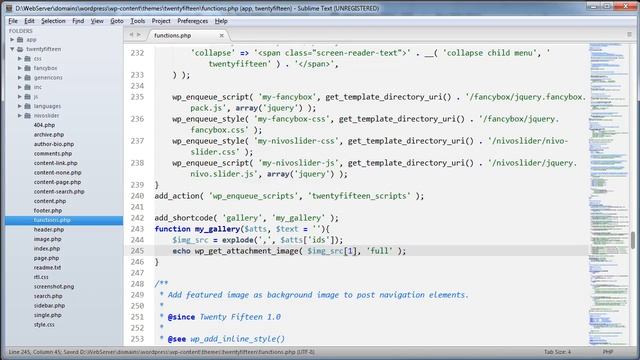Expand the nivoslider folder
This screenshot has width=640, height=360.
tap(20, 116)
